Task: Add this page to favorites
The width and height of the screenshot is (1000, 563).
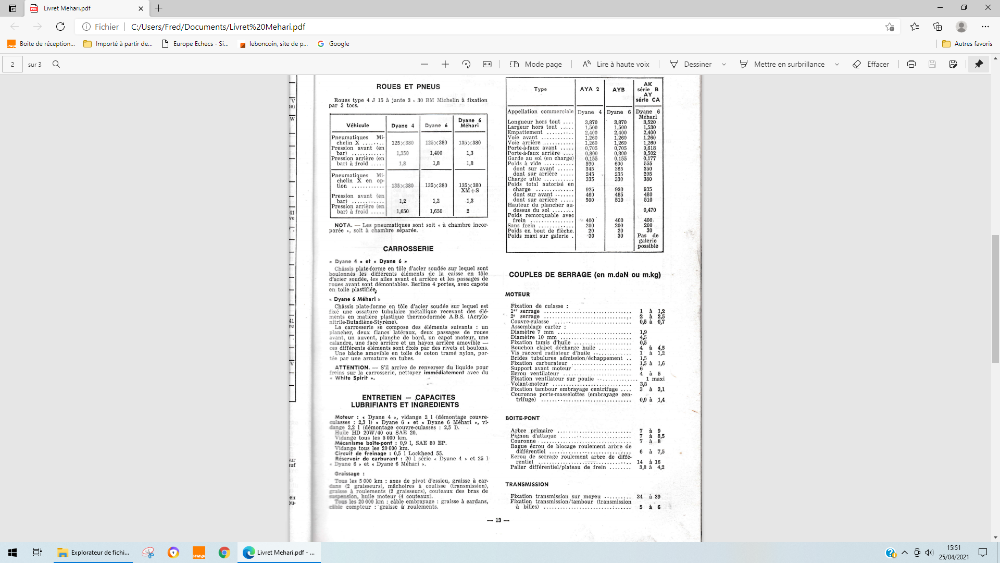Action: (890, 27)
